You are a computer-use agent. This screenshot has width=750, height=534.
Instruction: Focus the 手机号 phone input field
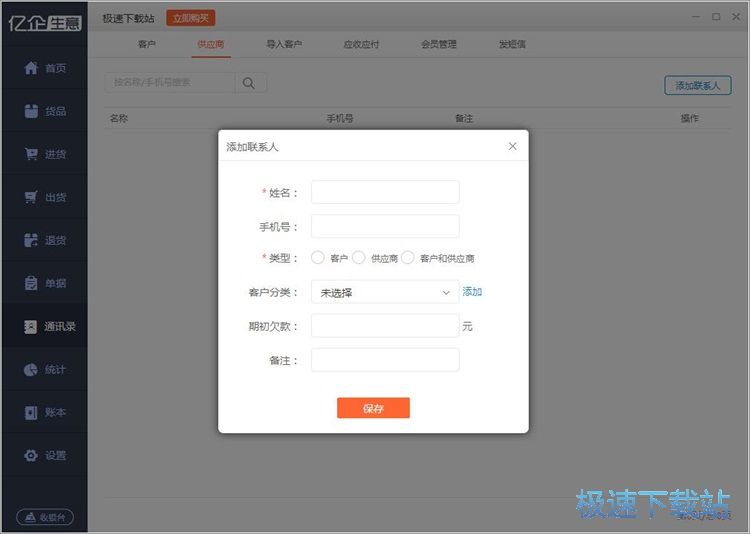pos(385,226)
